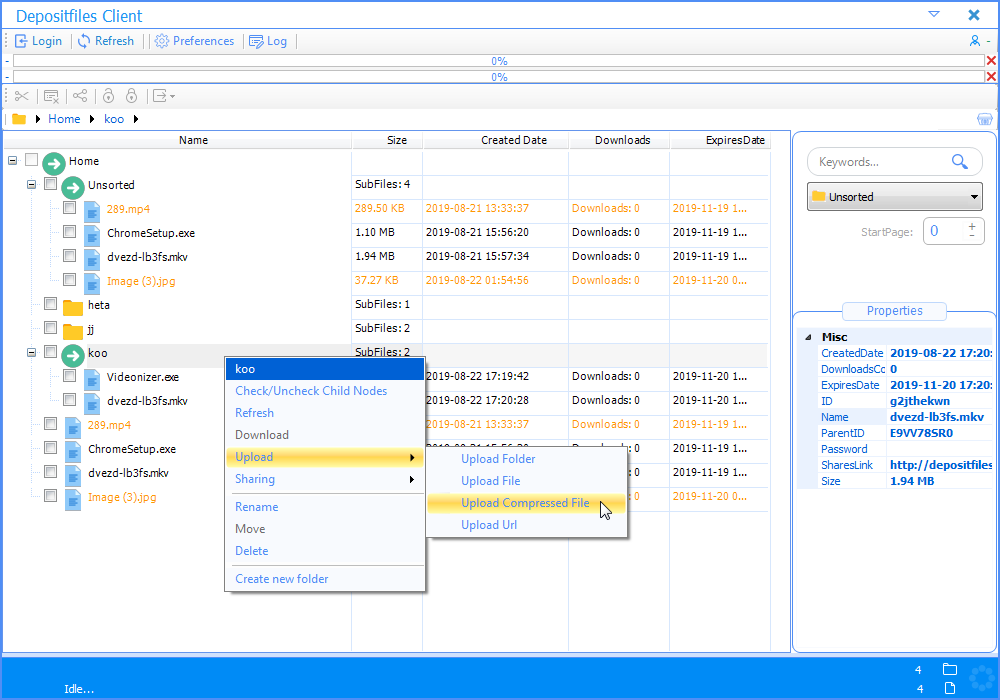Click the magnifier search icon
Screen dimensions: 1000x700
point(960,161)
